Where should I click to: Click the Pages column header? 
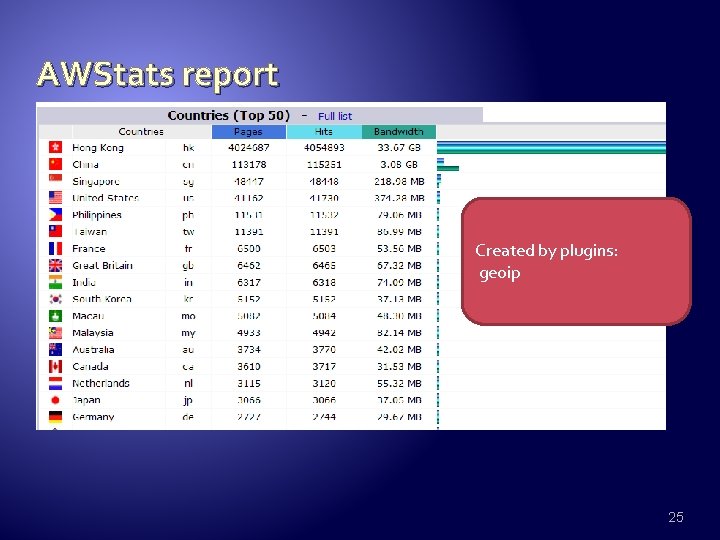tap(248, 132)
